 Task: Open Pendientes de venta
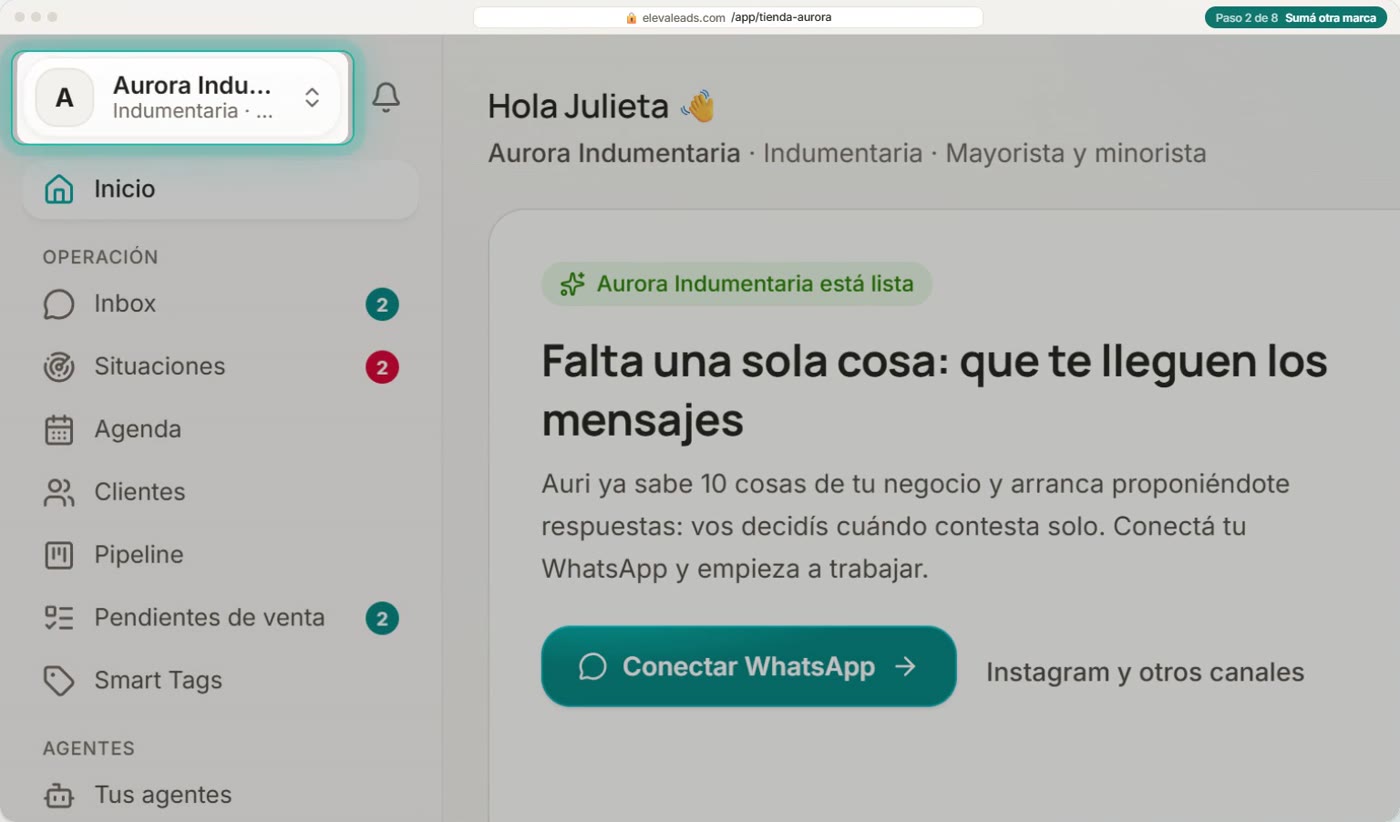pos(220,618)
